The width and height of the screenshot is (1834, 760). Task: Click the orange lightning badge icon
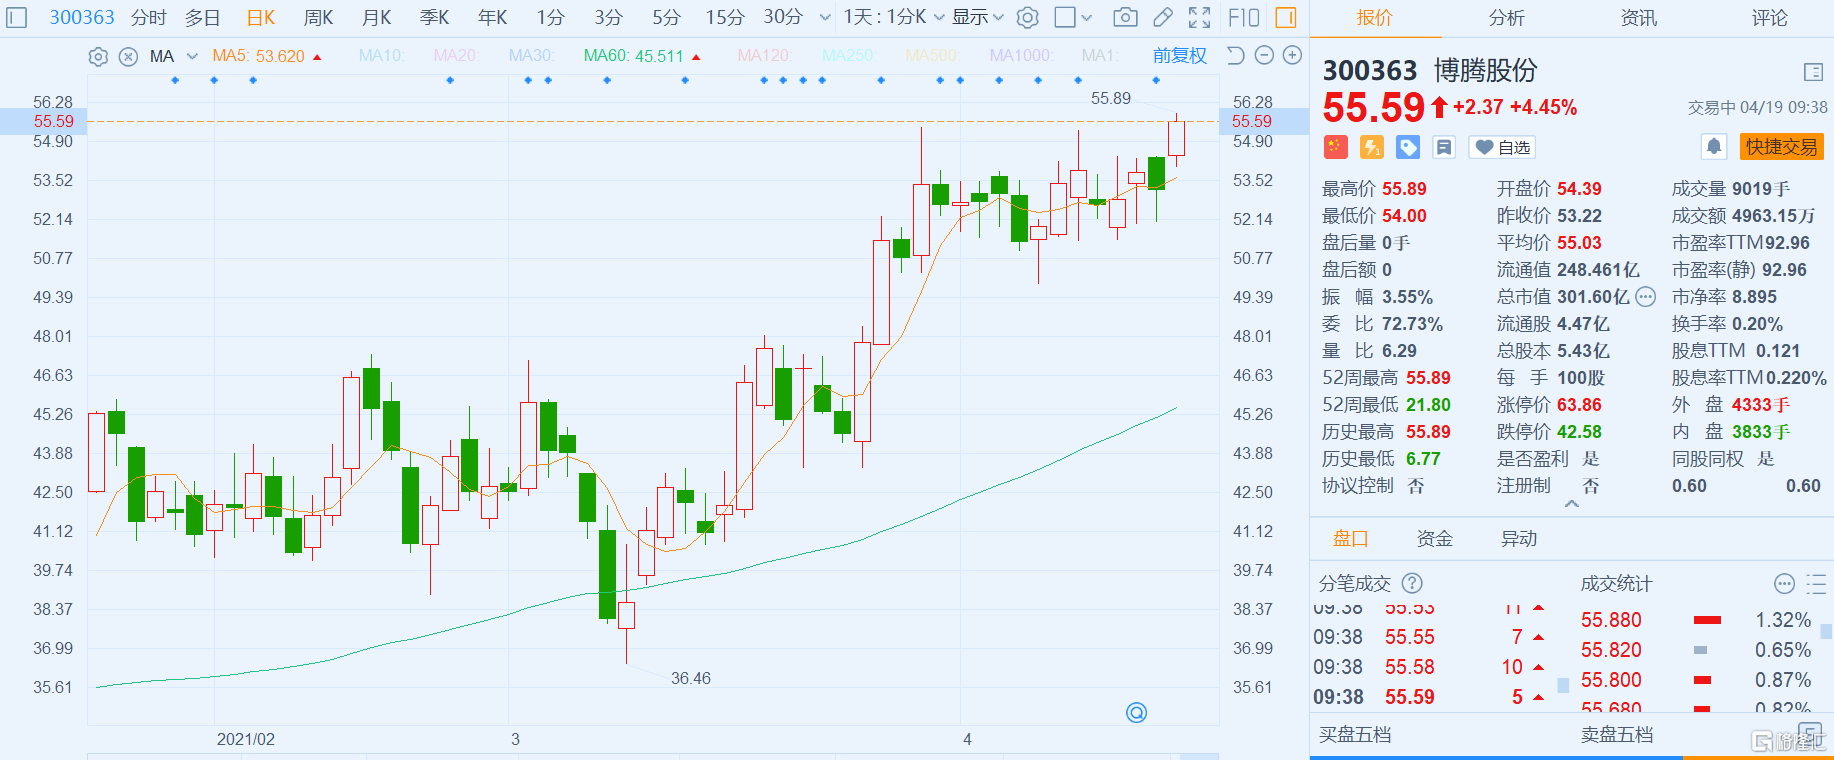coord(1371,147)
